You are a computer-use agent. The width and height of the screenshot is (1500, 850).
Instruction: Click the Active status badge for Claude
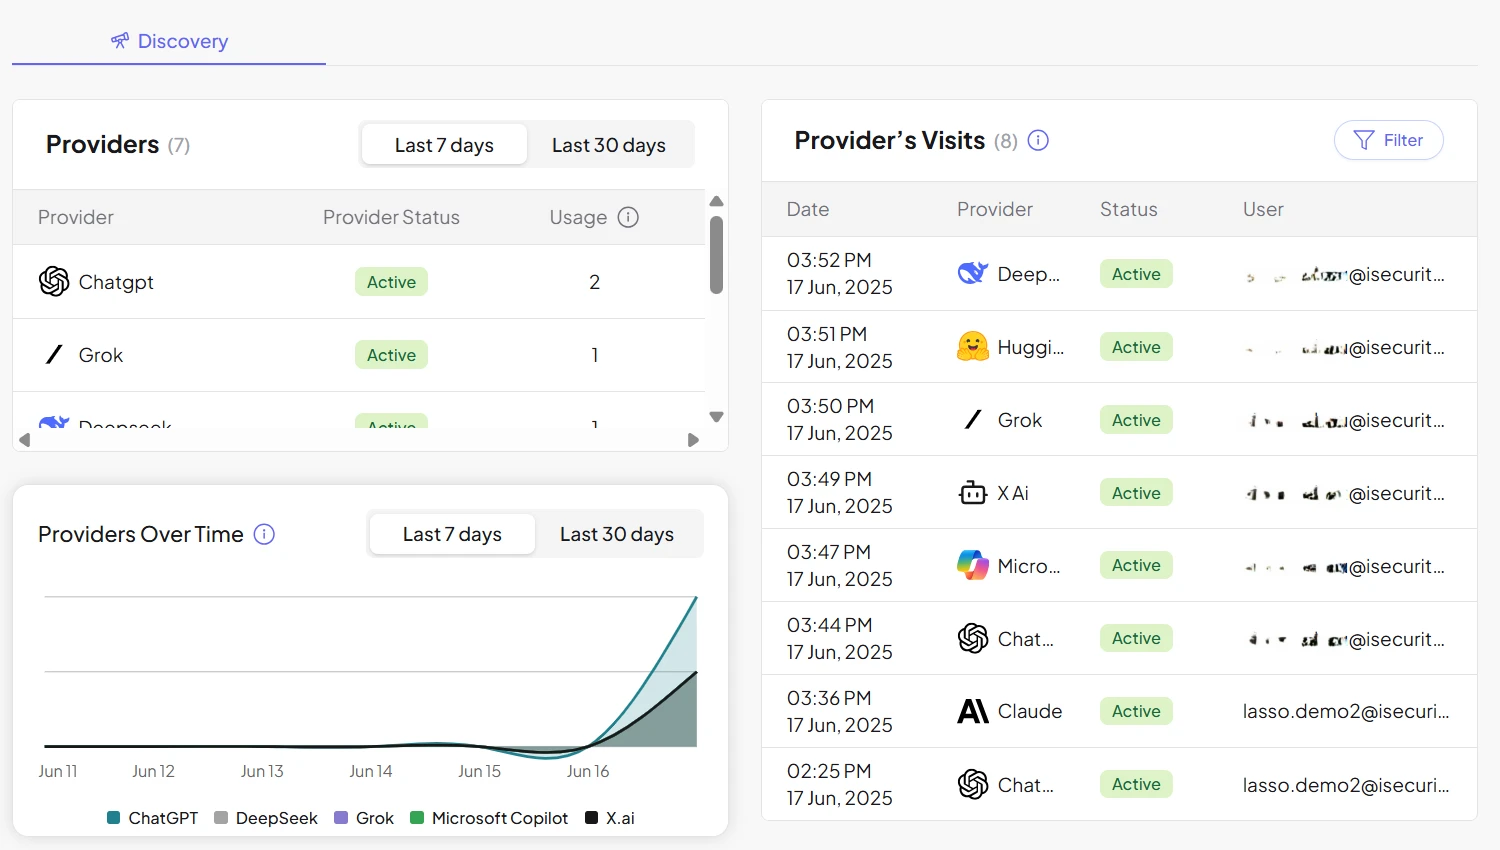pos(1135,710)
